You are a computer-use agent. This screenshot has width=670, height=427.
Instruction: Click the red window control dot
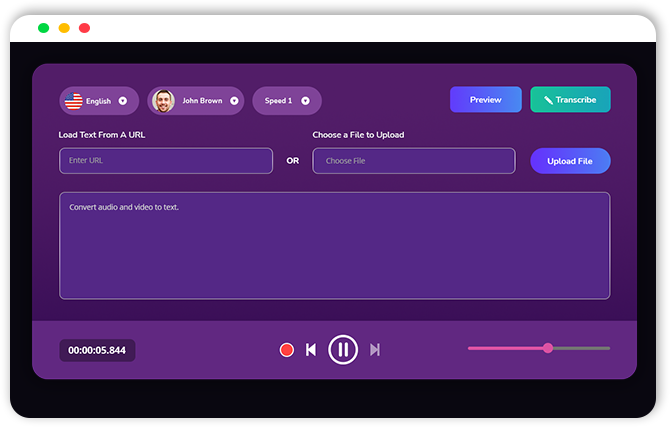[84, 28]
